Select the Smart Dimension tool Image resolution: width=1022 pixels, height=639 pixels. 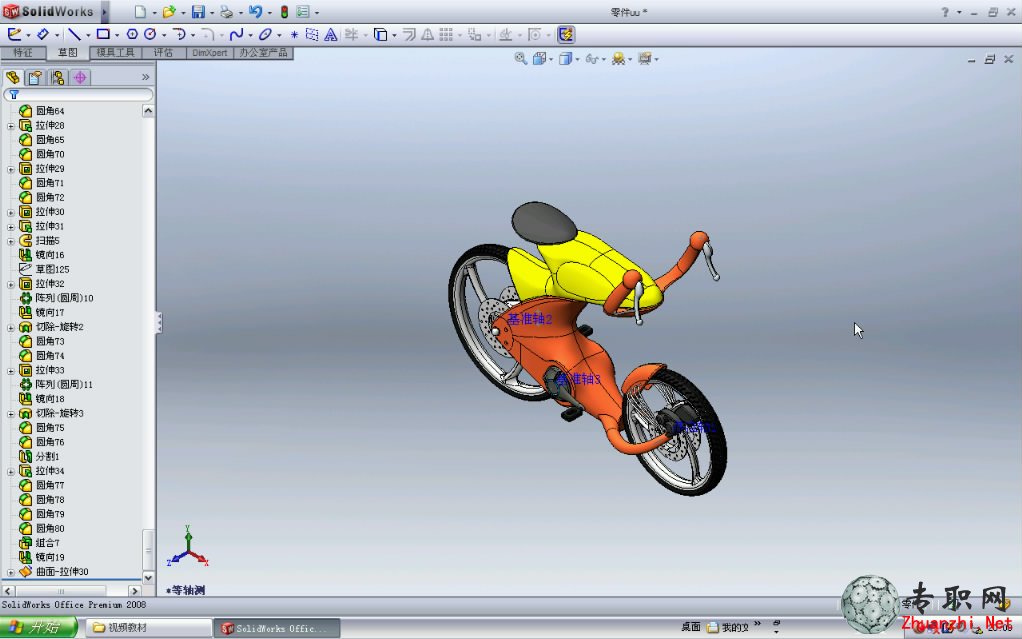click(x=43, y=34)
